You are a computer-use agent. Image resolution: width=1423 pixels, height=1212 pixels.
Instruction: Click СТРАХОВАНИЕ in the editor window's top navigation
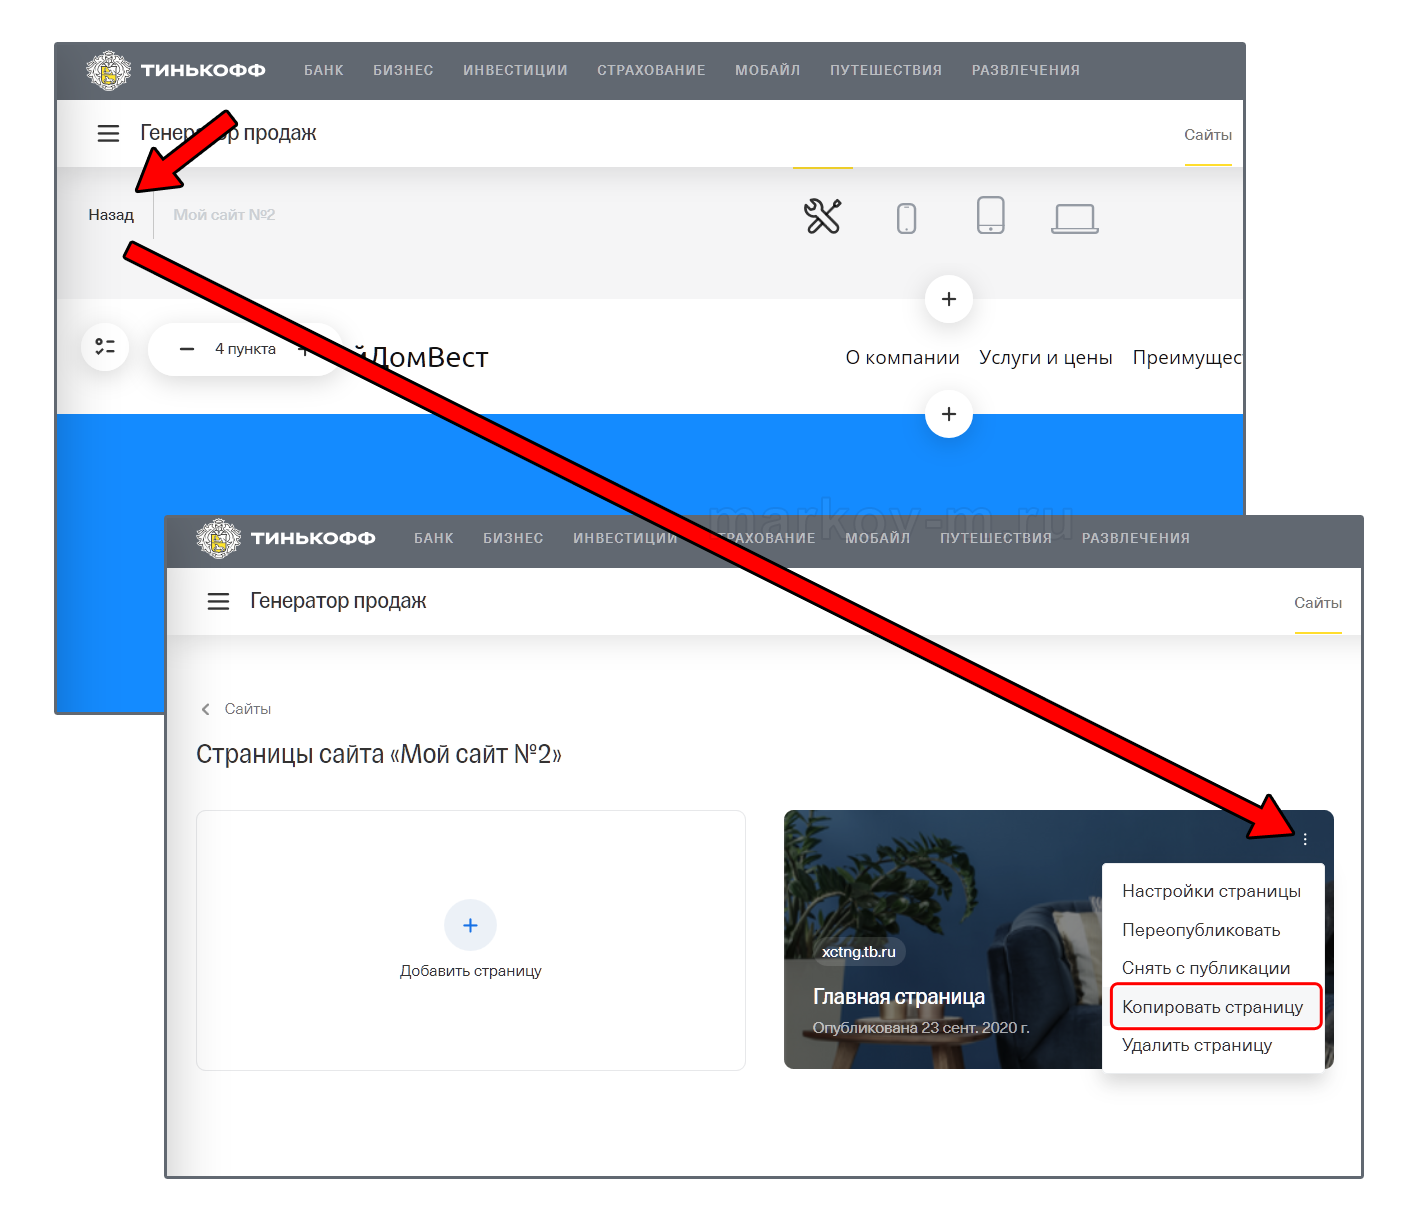click(651, 70)
